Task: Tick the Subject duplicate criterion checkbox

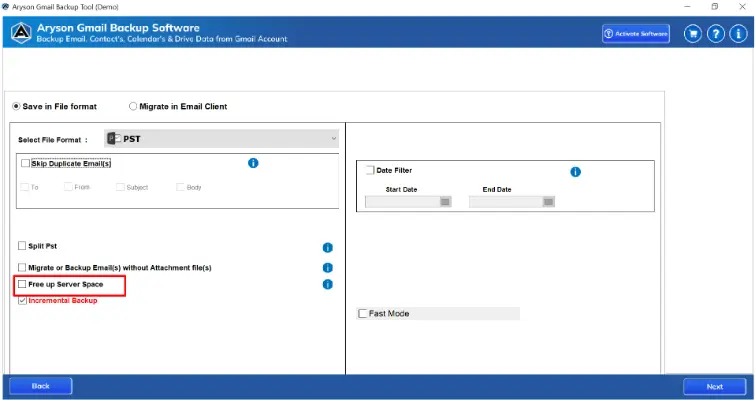Action: (x=120, y=187)
